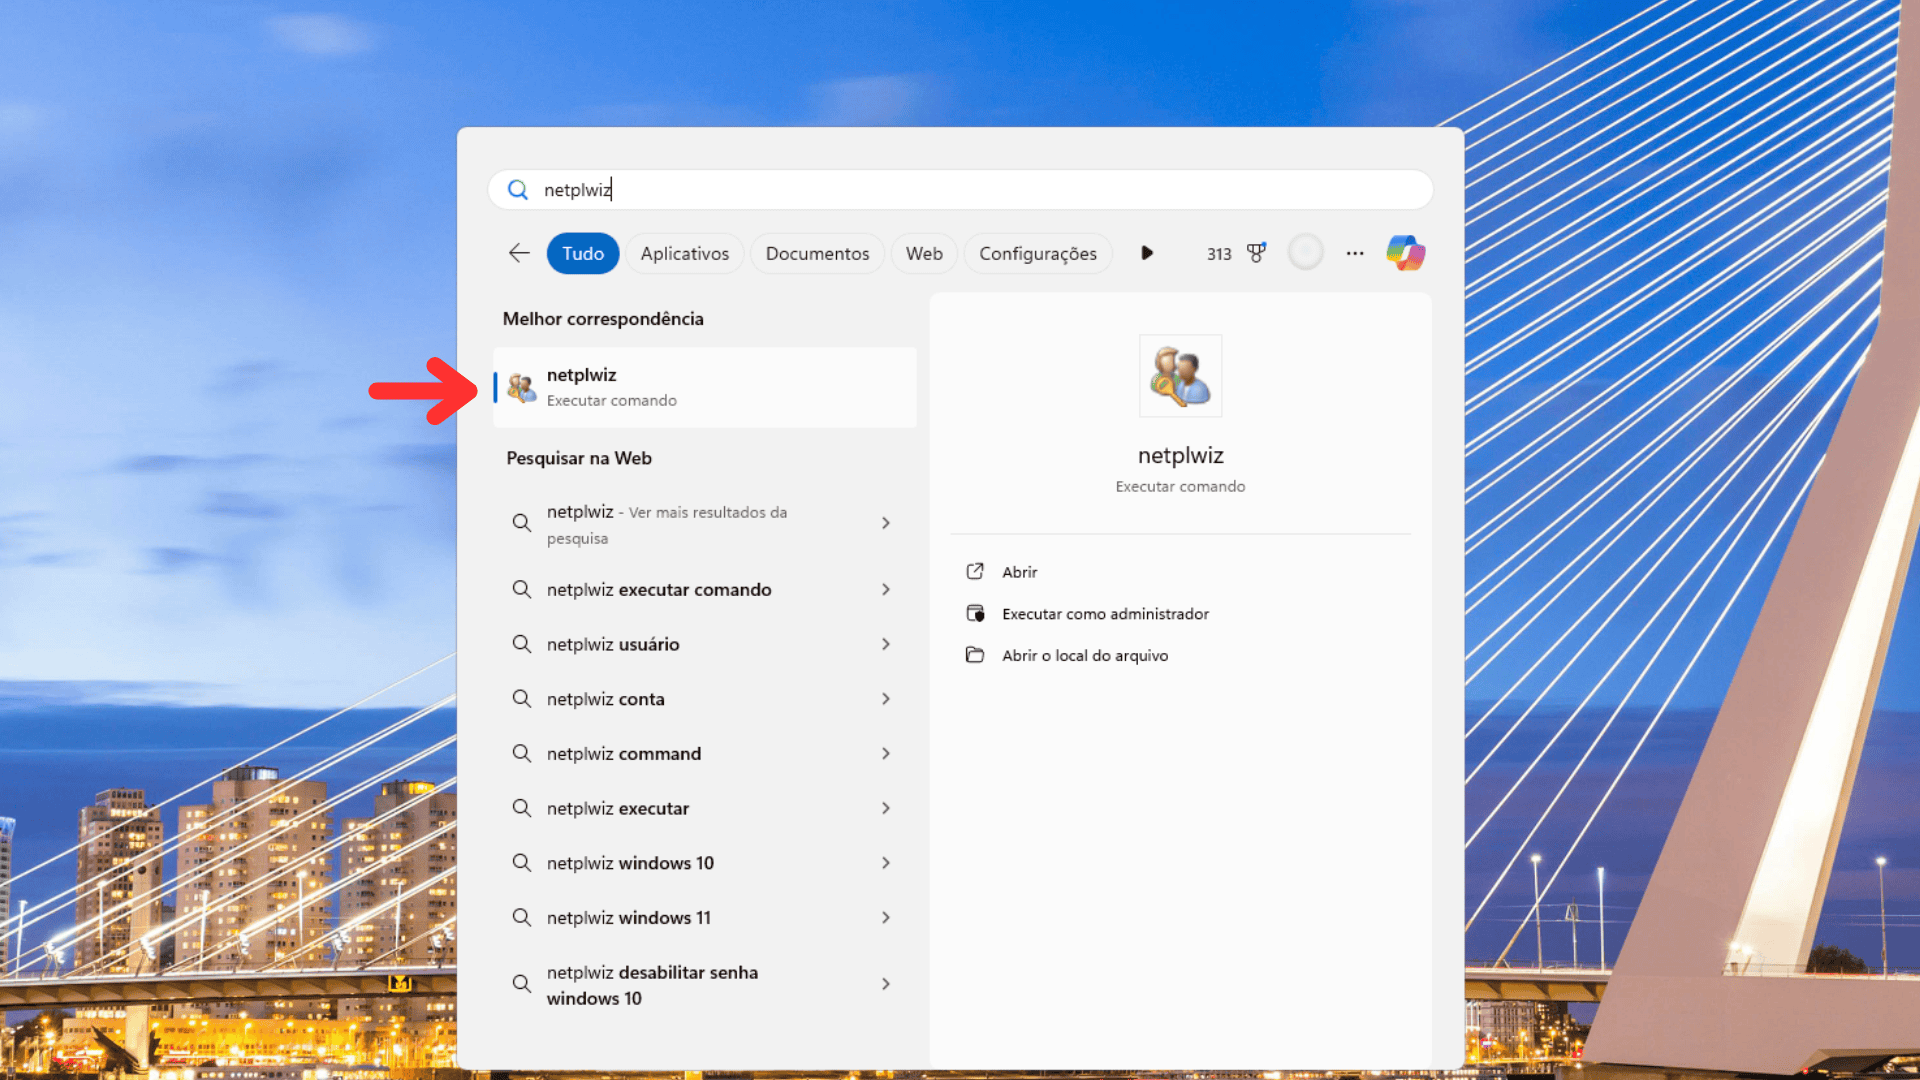Expand chevron for netplwiz executar comando
The height and width of the screenshot is (1080, 1920).
pyautogui.click(x=886, y=590)
